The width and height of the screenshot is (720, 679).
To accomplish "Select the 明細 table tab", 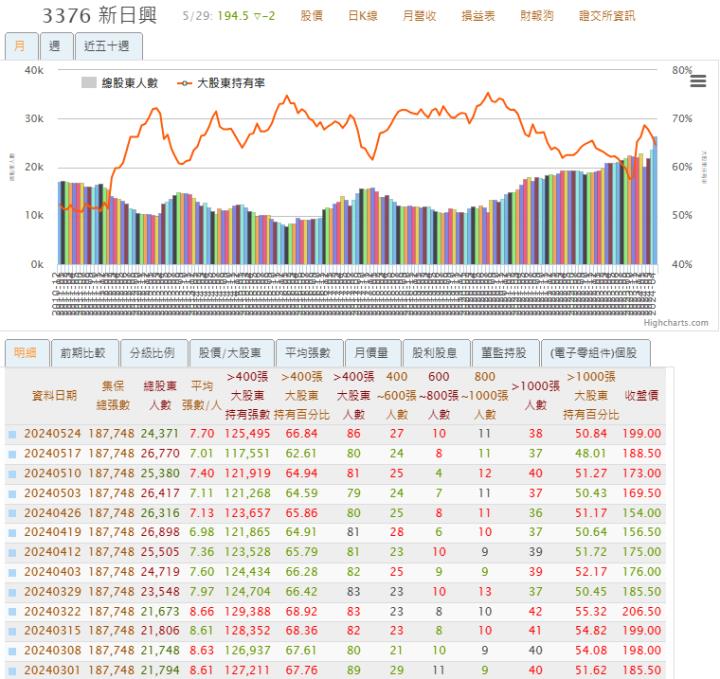I will coord(27,353).
